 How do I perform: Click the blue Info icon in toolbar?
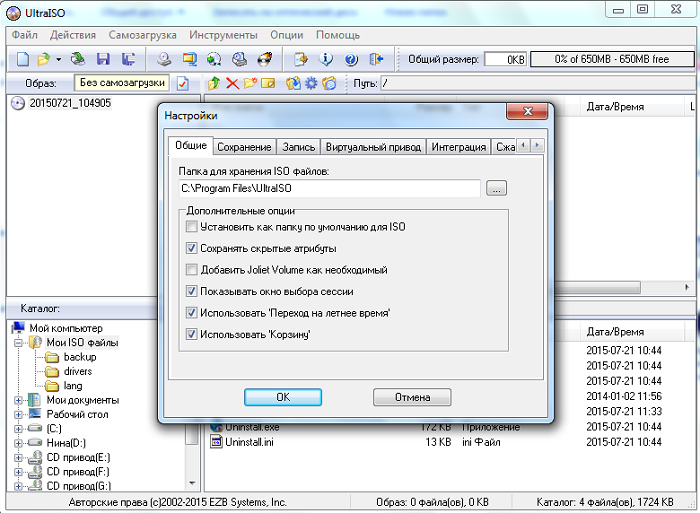coord(326,59)
